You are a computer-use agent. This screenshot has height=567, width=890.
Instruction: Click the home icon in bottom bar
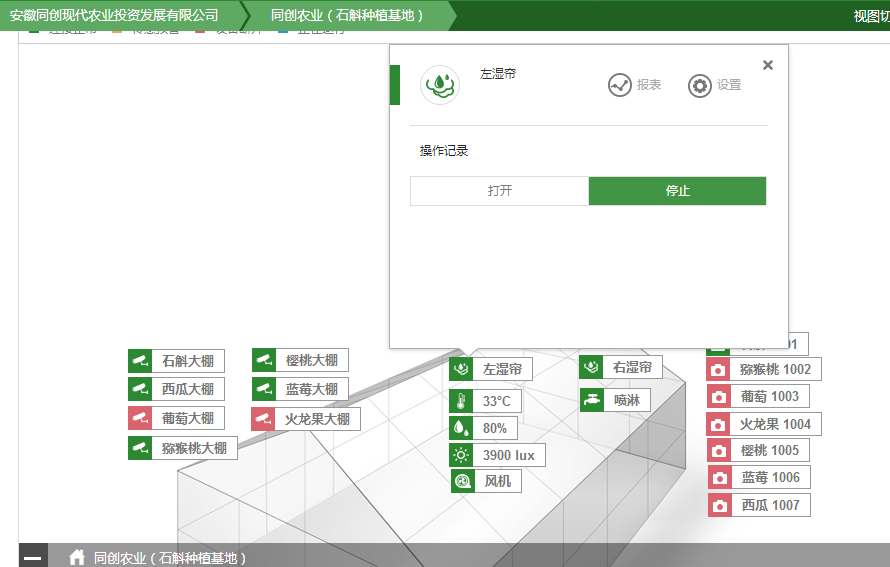(77, 558)
